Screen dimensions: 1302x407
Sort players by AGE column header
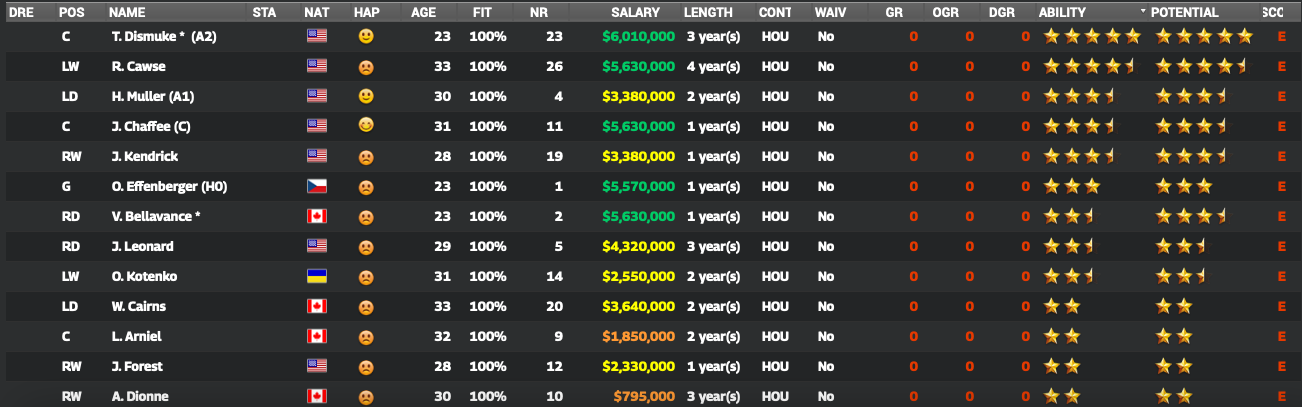pyautogui.click(x=423, y=12)
